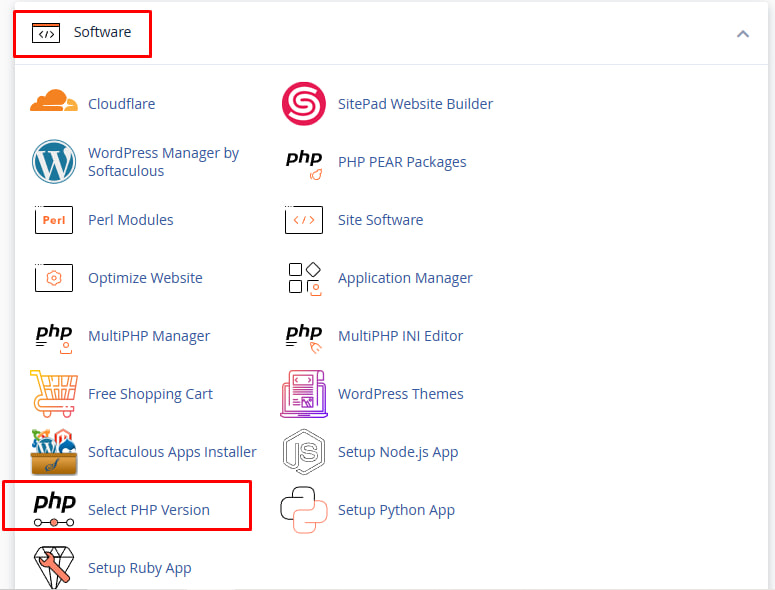Open Application Manager link
The height and width of the screenshot is (590, 775).
tap(405, 278)
